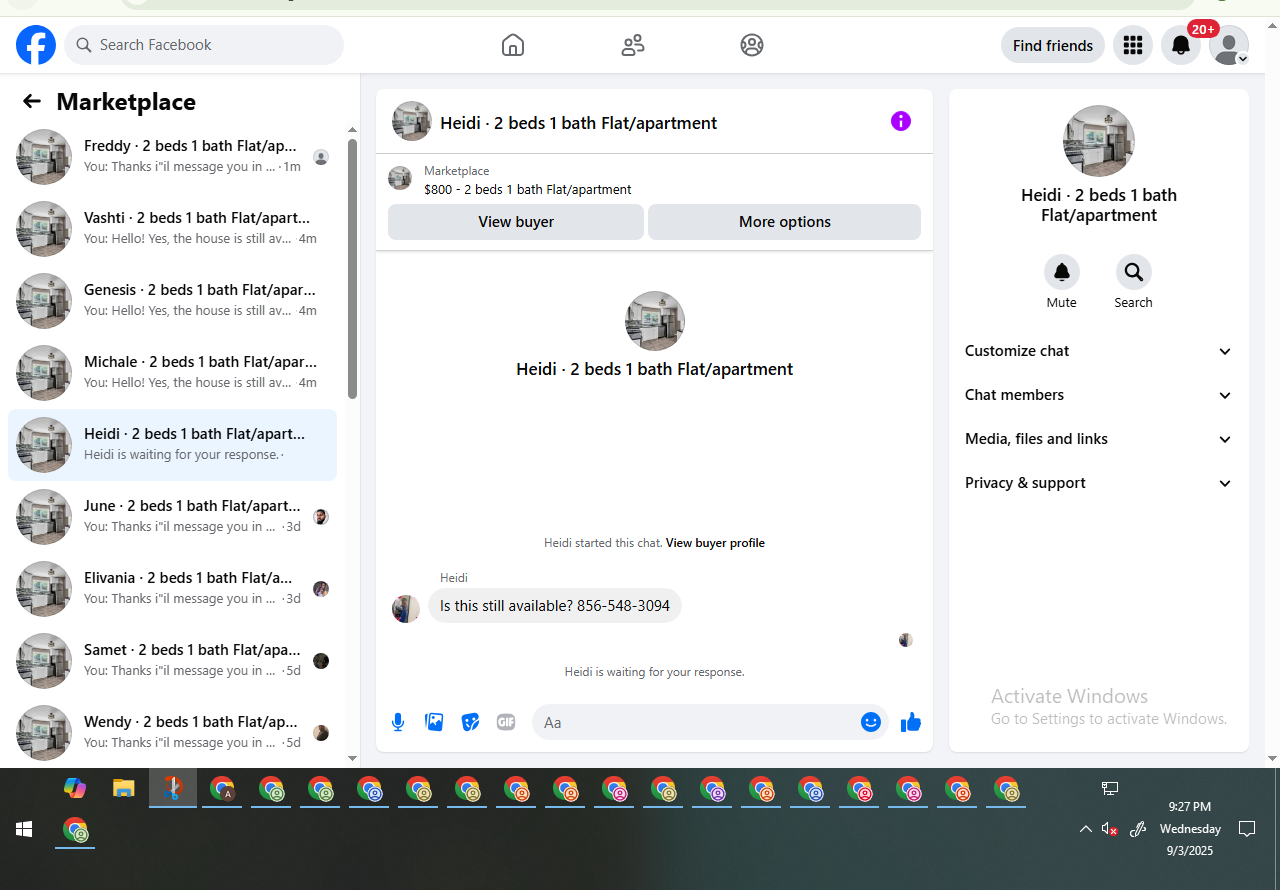Open the View buyer profile link
This screenshot has height=890, width=1280.
click(715, 543)
